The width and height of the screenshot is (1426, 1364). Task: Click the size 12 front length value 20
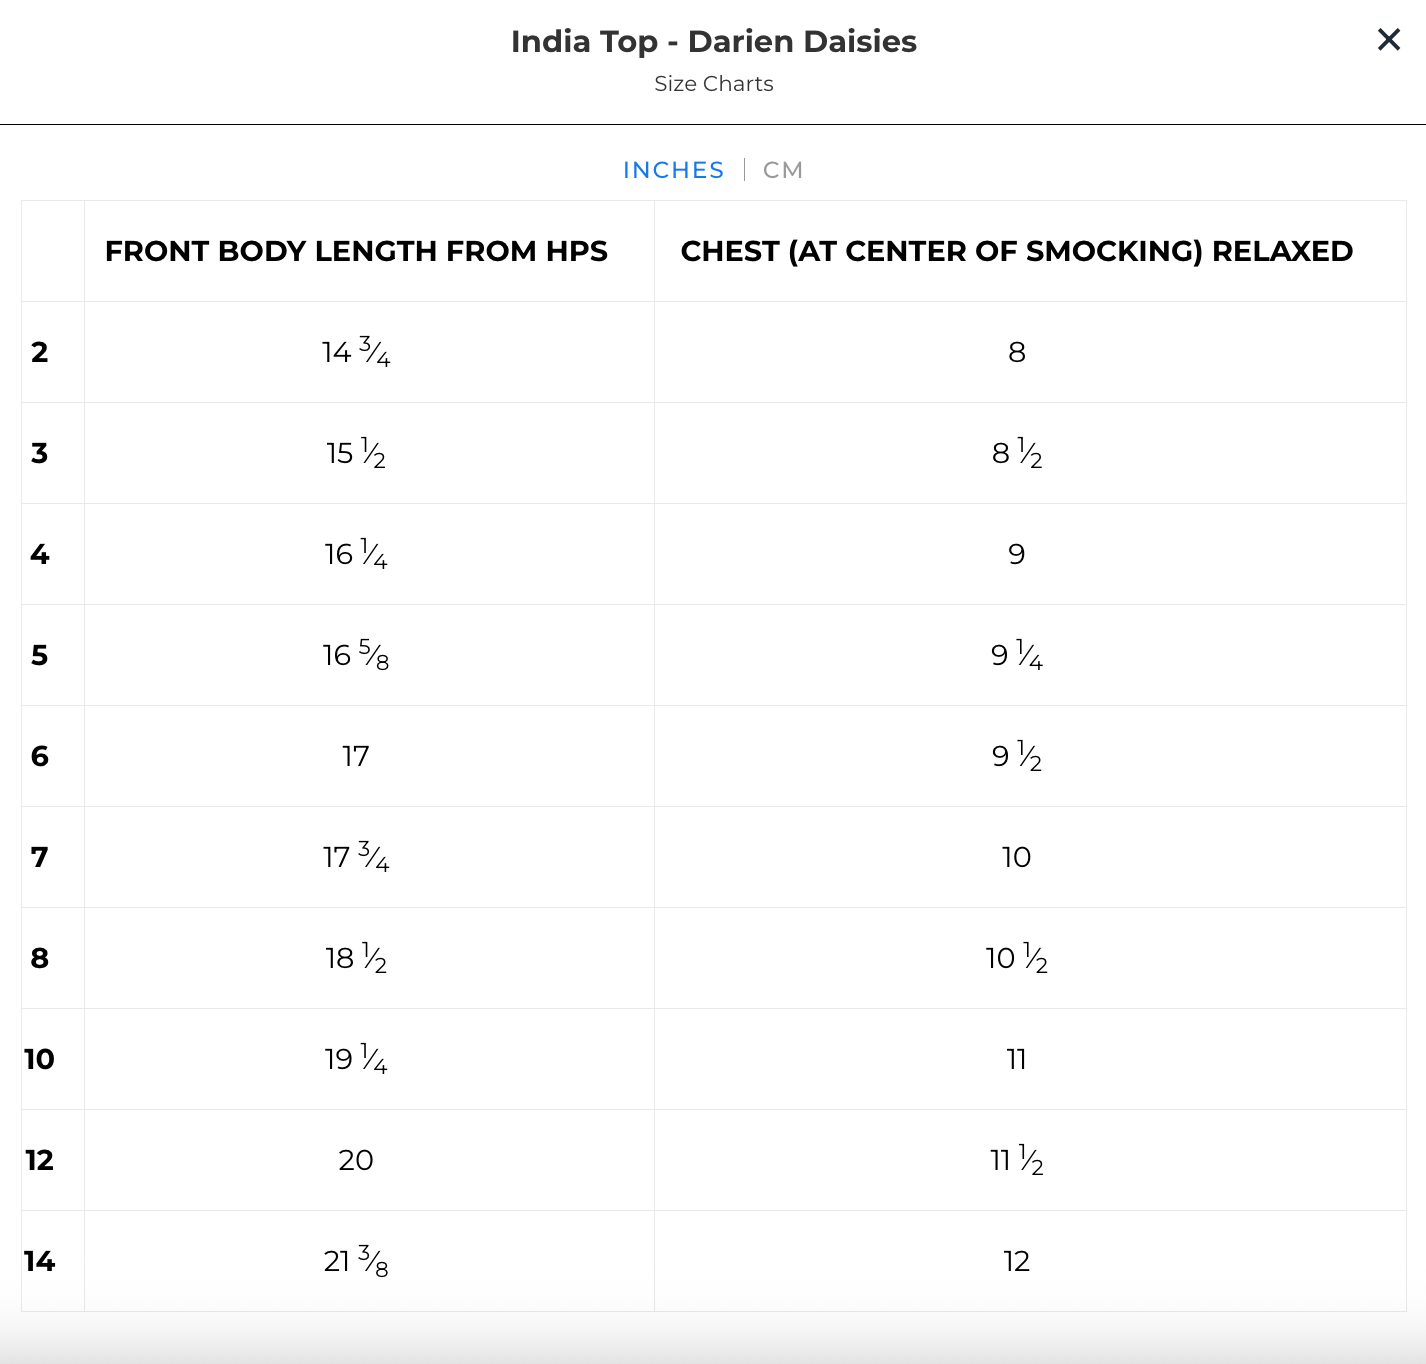pos(356,1160)
